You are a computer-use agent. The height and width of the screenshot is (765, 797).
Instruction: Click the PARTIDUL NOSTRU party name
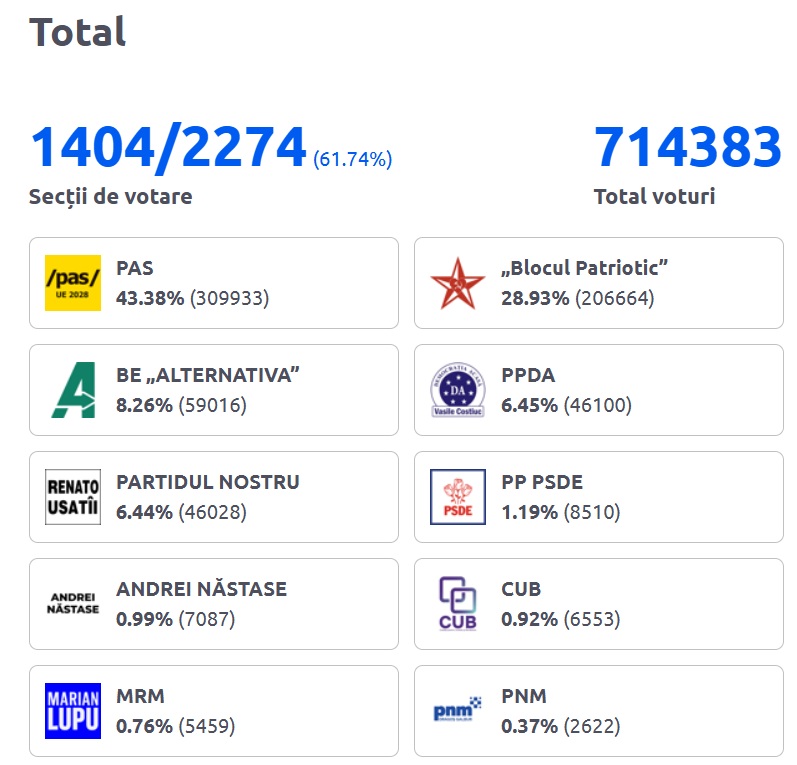tap(207, 482)
